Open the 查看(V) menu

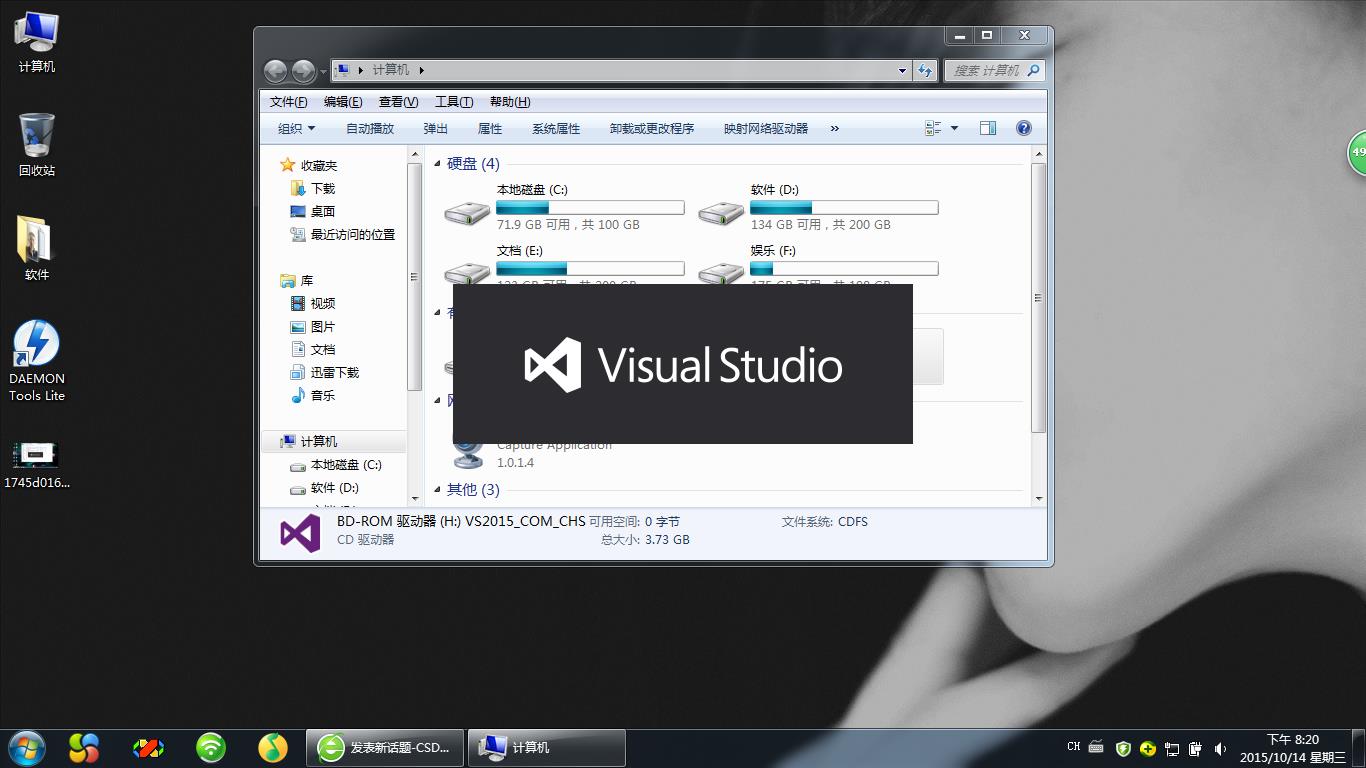(398, 102)
